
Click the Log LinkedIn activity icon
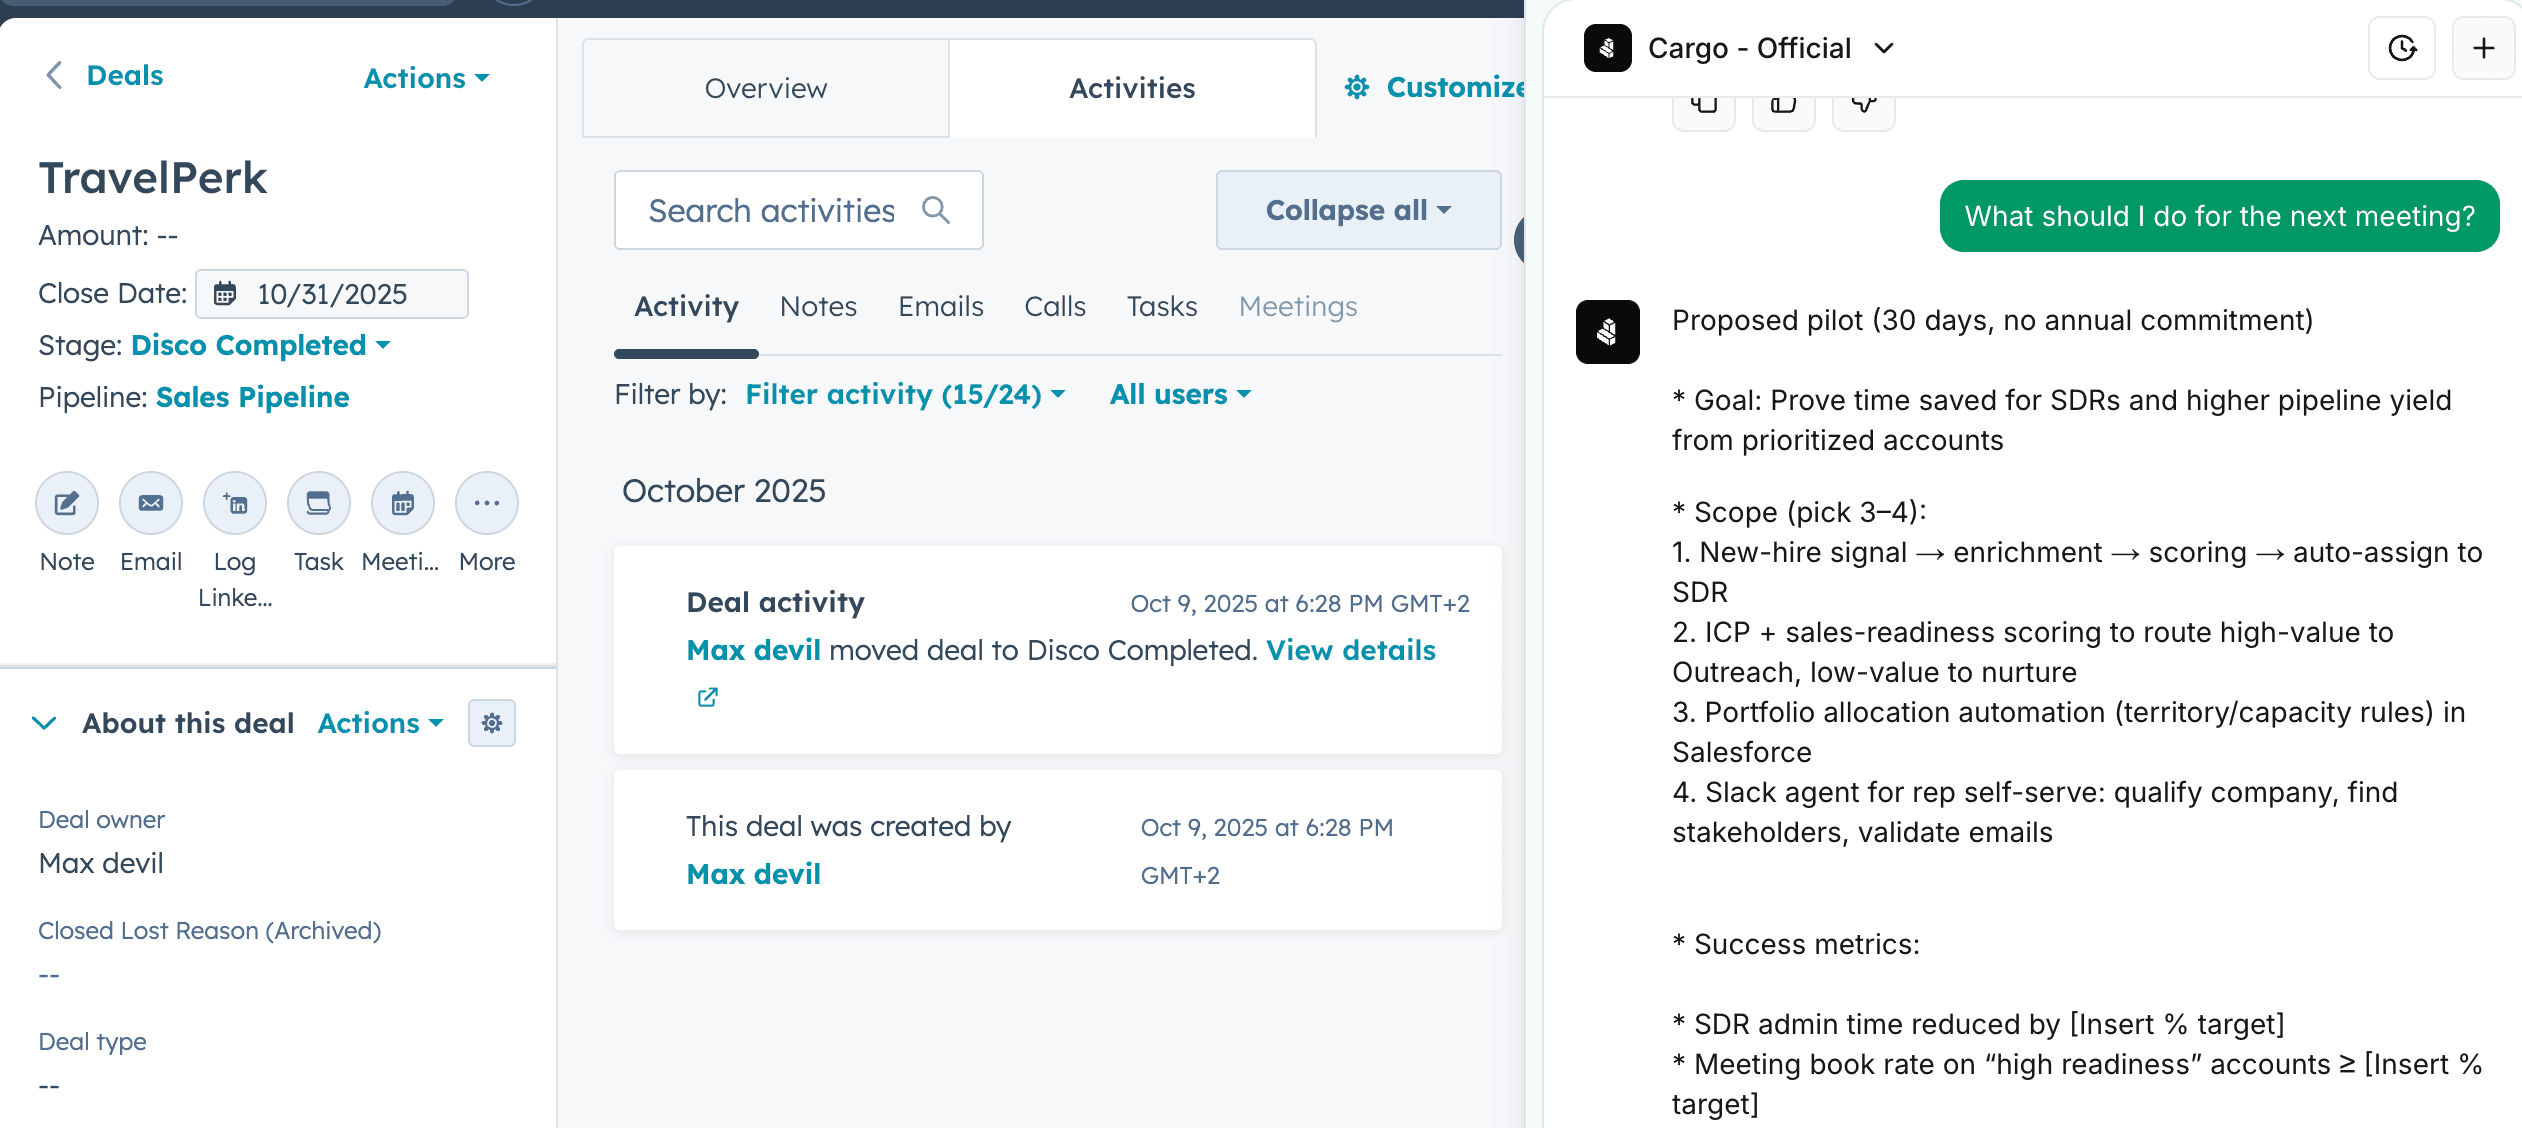pyautogui.click(x=235, y=503)
